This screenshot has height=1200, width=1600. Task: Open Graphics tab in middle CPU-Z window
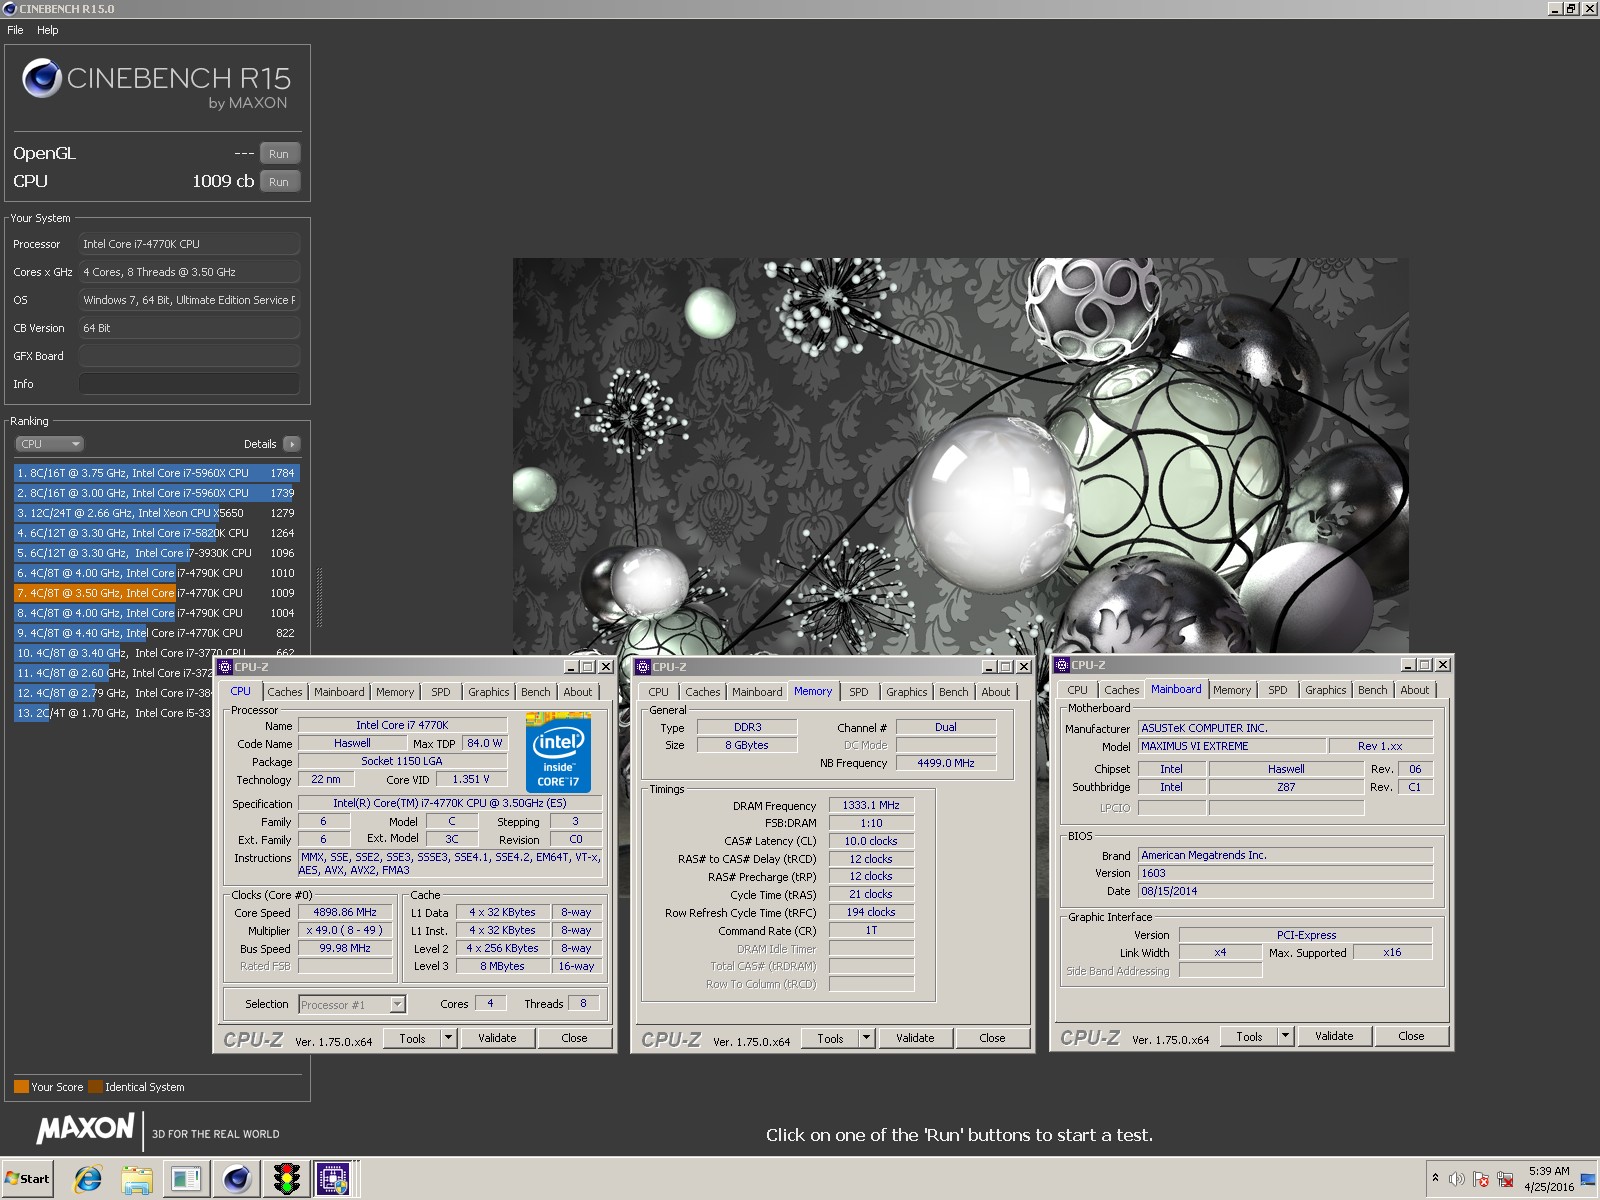[x=906, y=692]
